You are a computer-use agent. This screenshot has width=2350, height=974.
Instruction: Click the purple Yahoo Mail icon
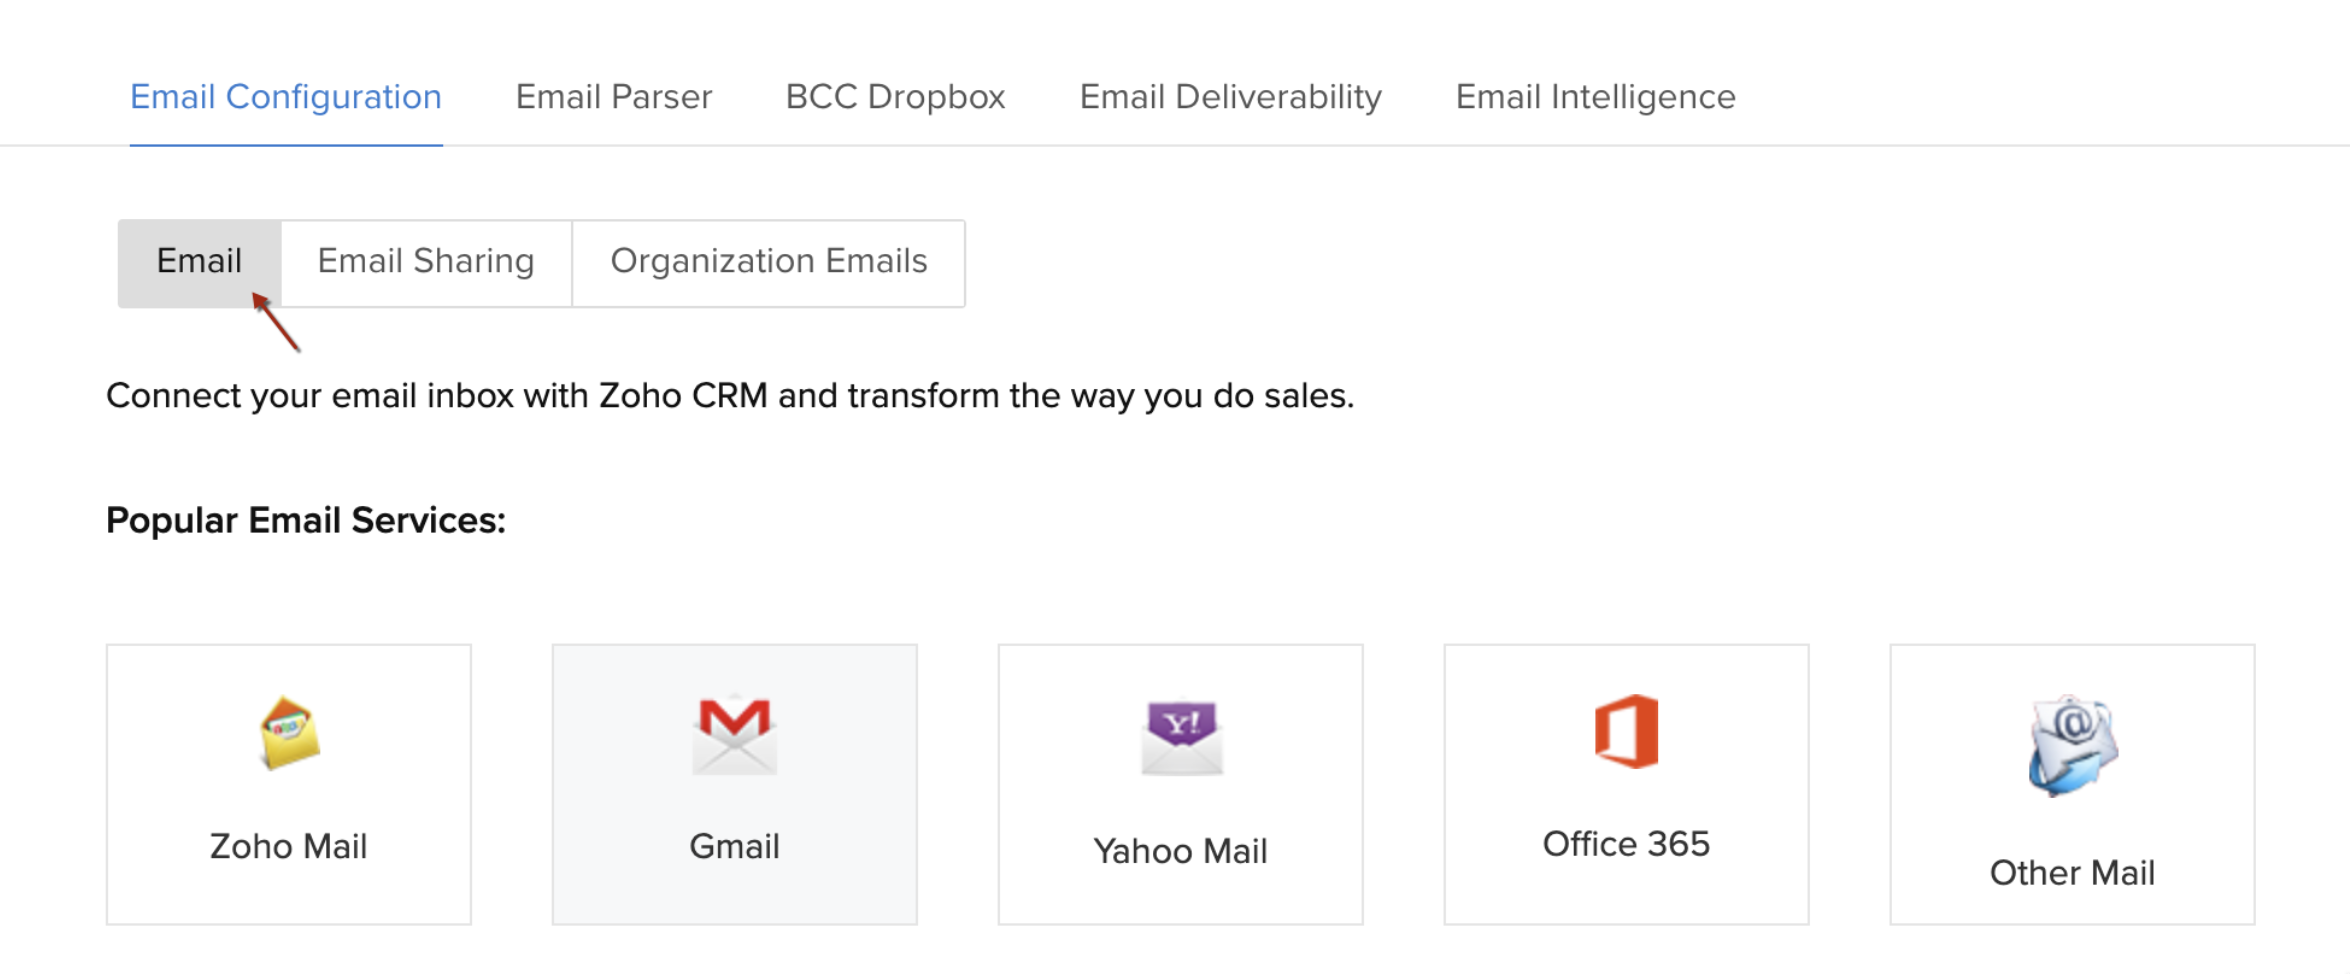pyautogui.click(x=1181, y=737)
